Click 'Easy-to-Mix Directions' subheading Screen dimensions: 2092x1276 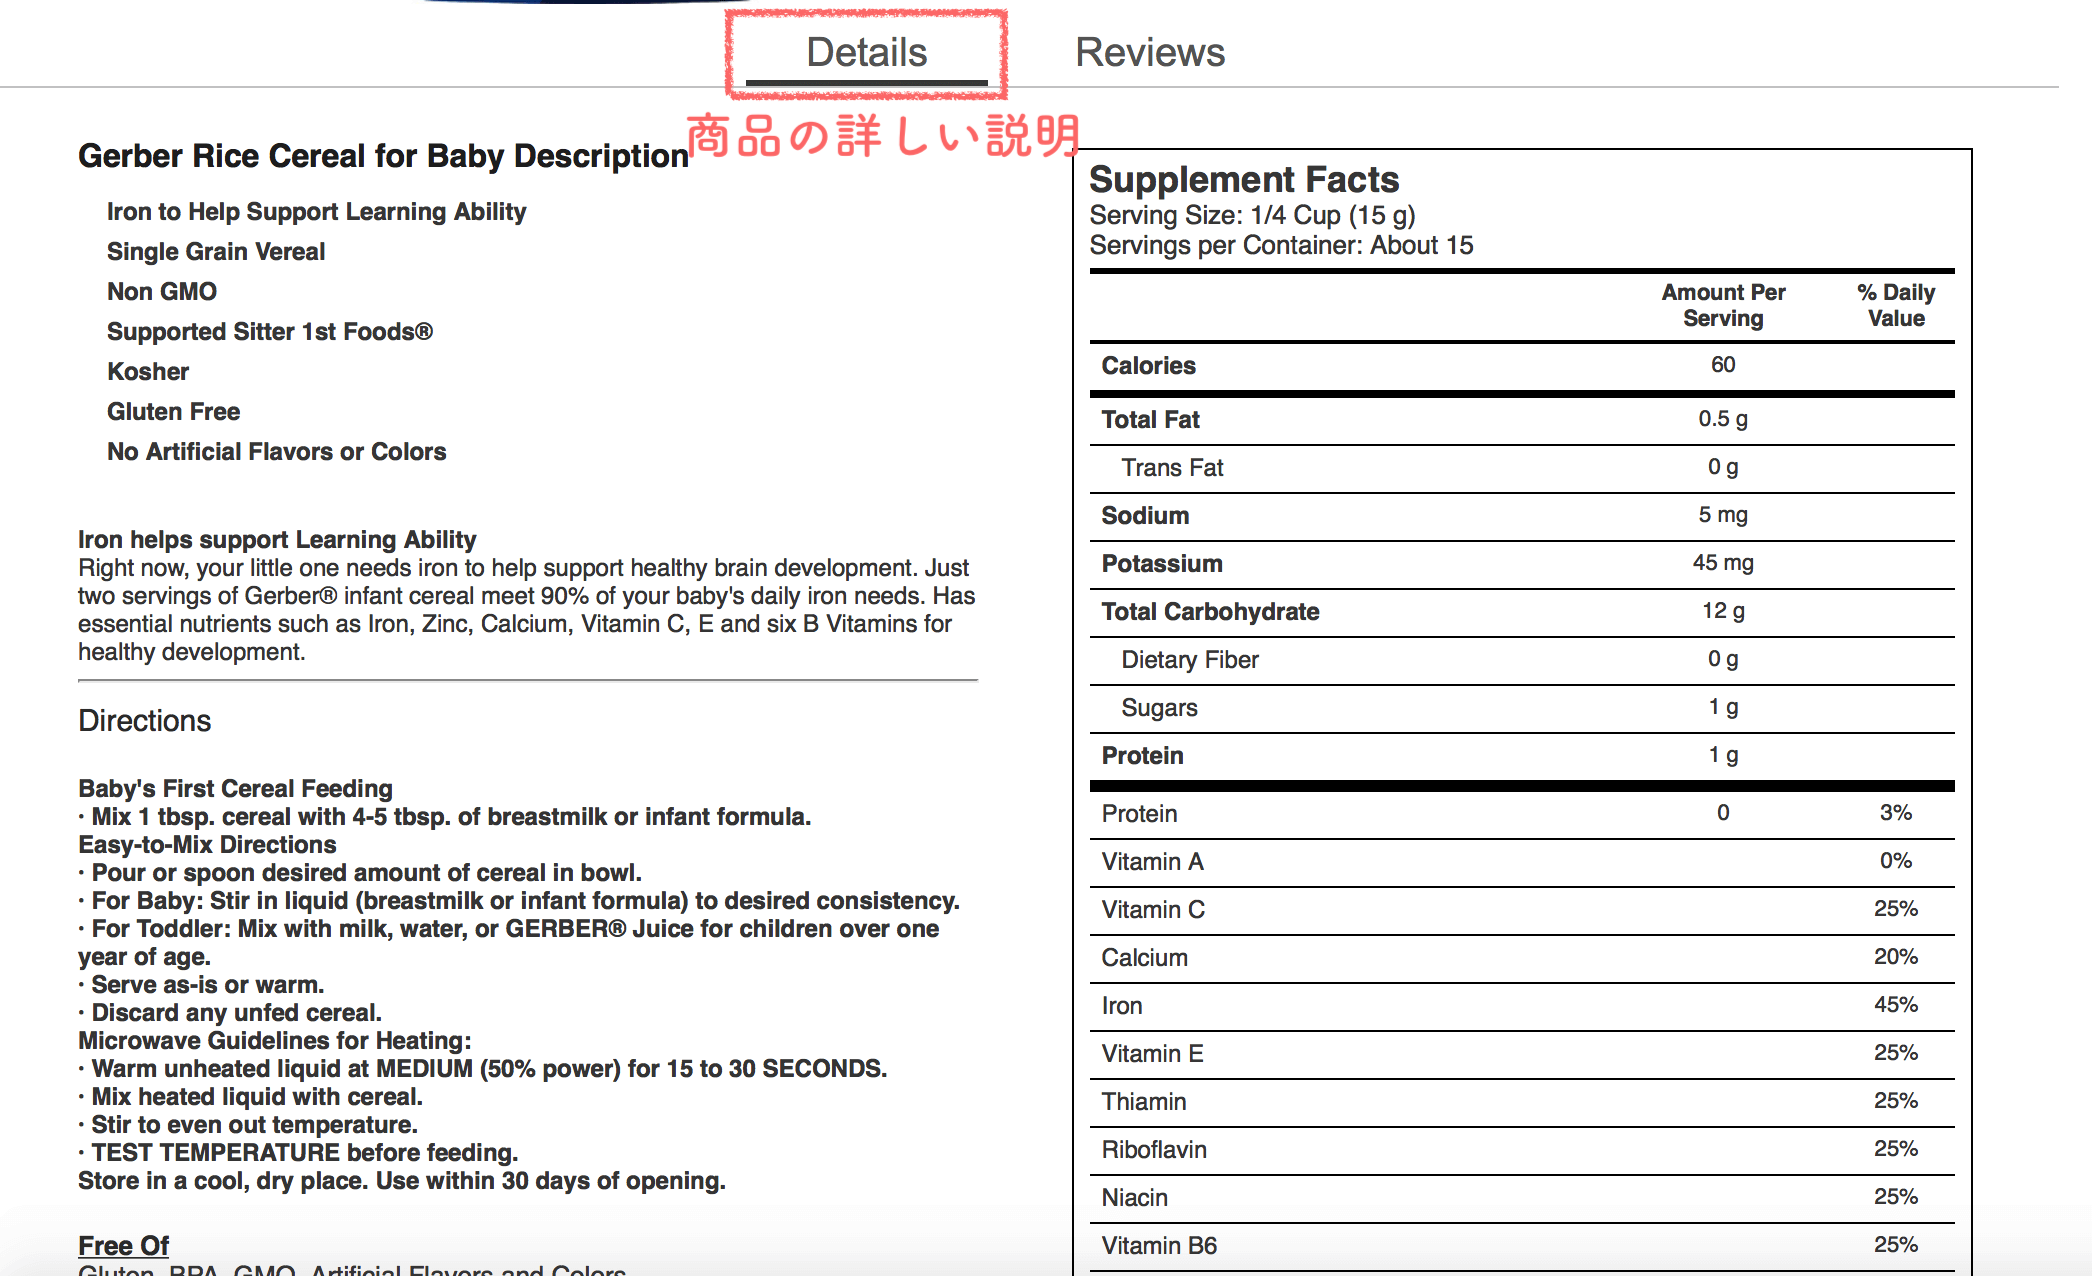click(x=208, y=845)
